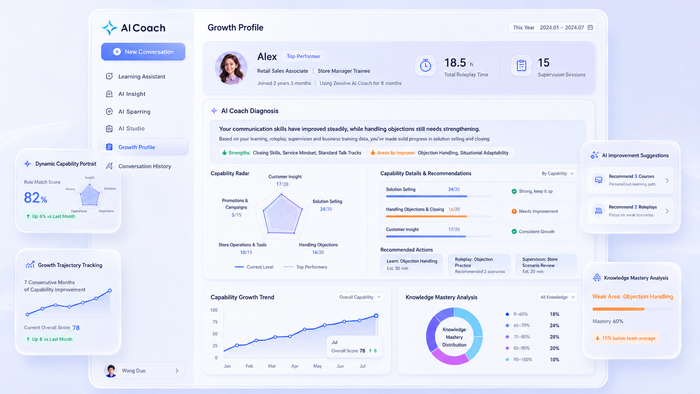Click the Capability Radar pentagon chart
Viewport: 700px width, 394px height.
pos(281,215)
